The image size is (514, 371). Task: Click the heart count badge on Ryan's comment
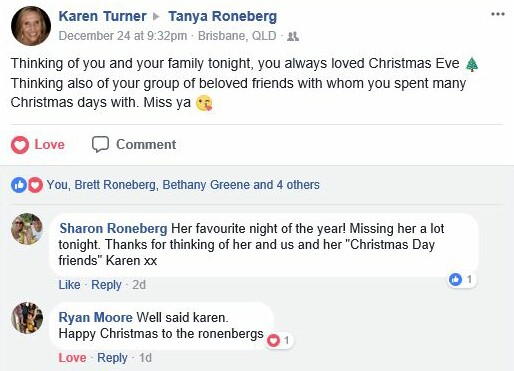(x=279, y=340)
